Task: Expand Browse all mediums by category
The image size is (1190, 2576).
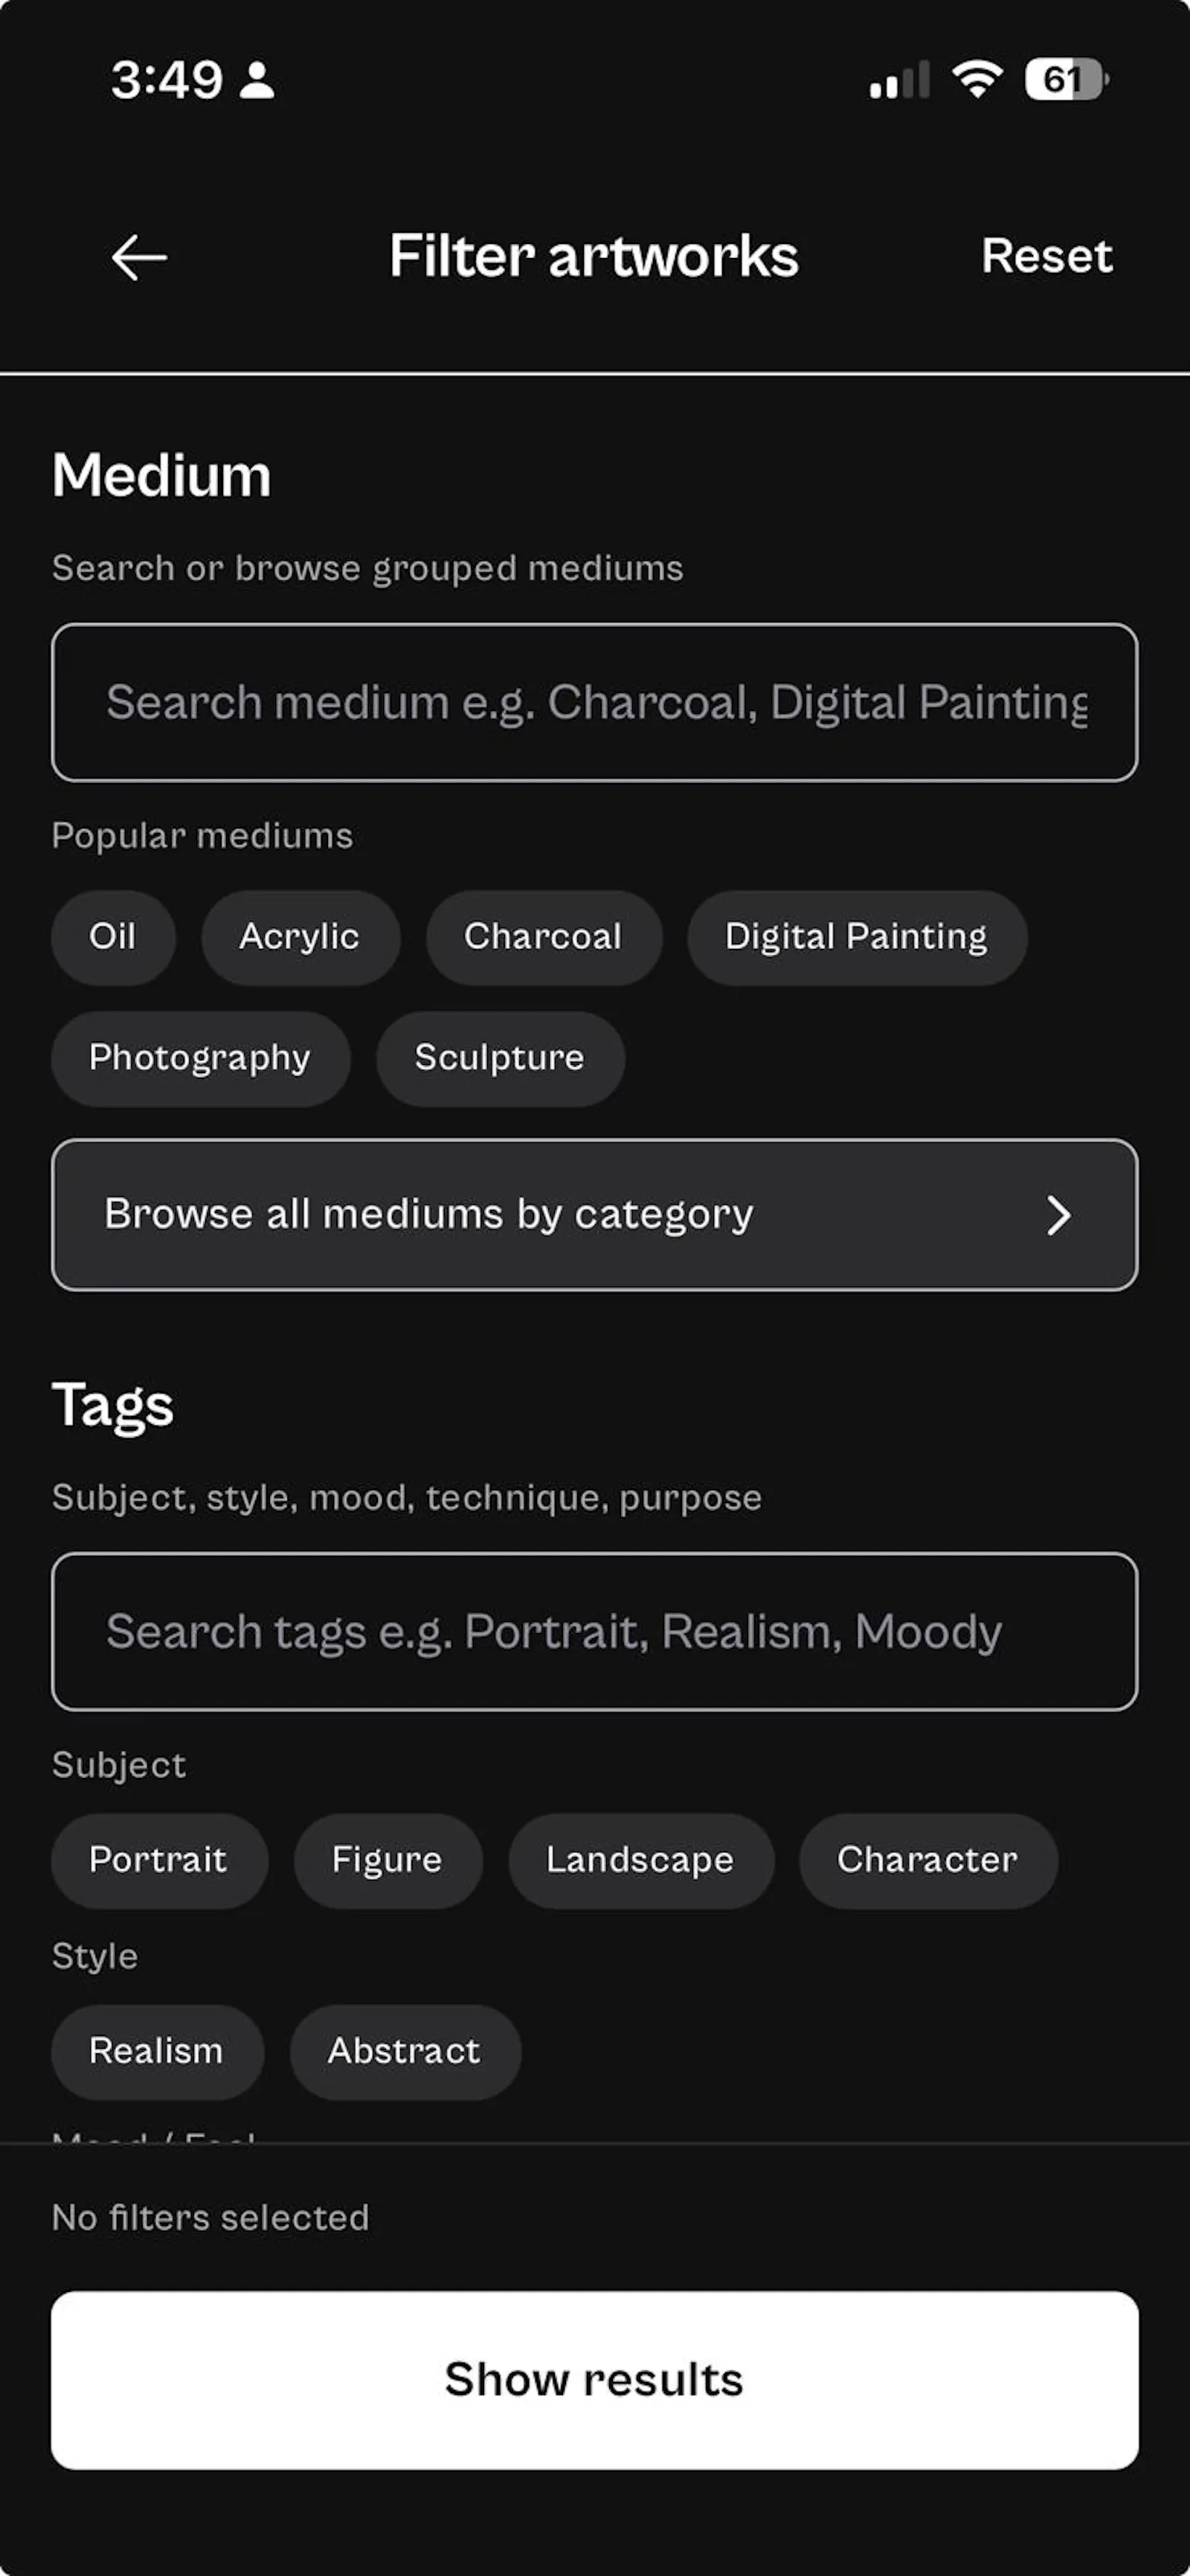Action: click(594, 1215)
